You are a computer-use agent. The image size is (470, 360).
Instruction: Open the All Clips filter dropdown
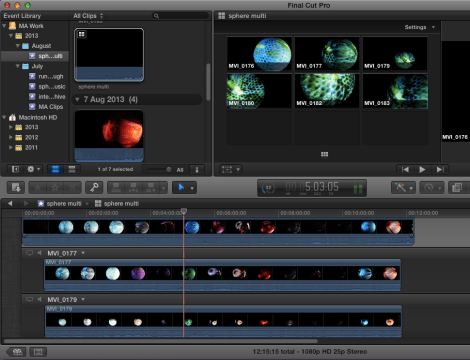88,16
